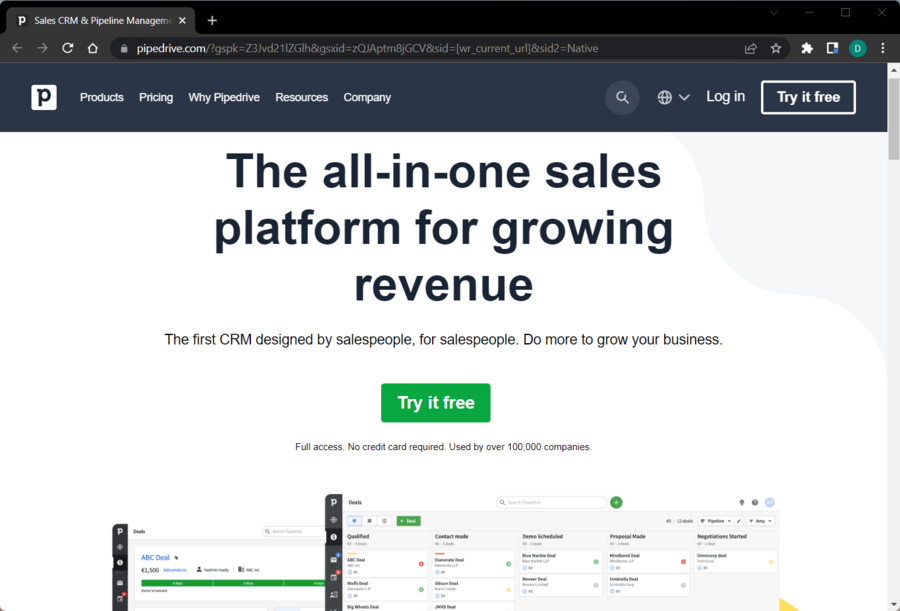The width and height of the screenshot is (900, 611).
Task: Click the Silicon Deal card
Action: click(473, 589)
